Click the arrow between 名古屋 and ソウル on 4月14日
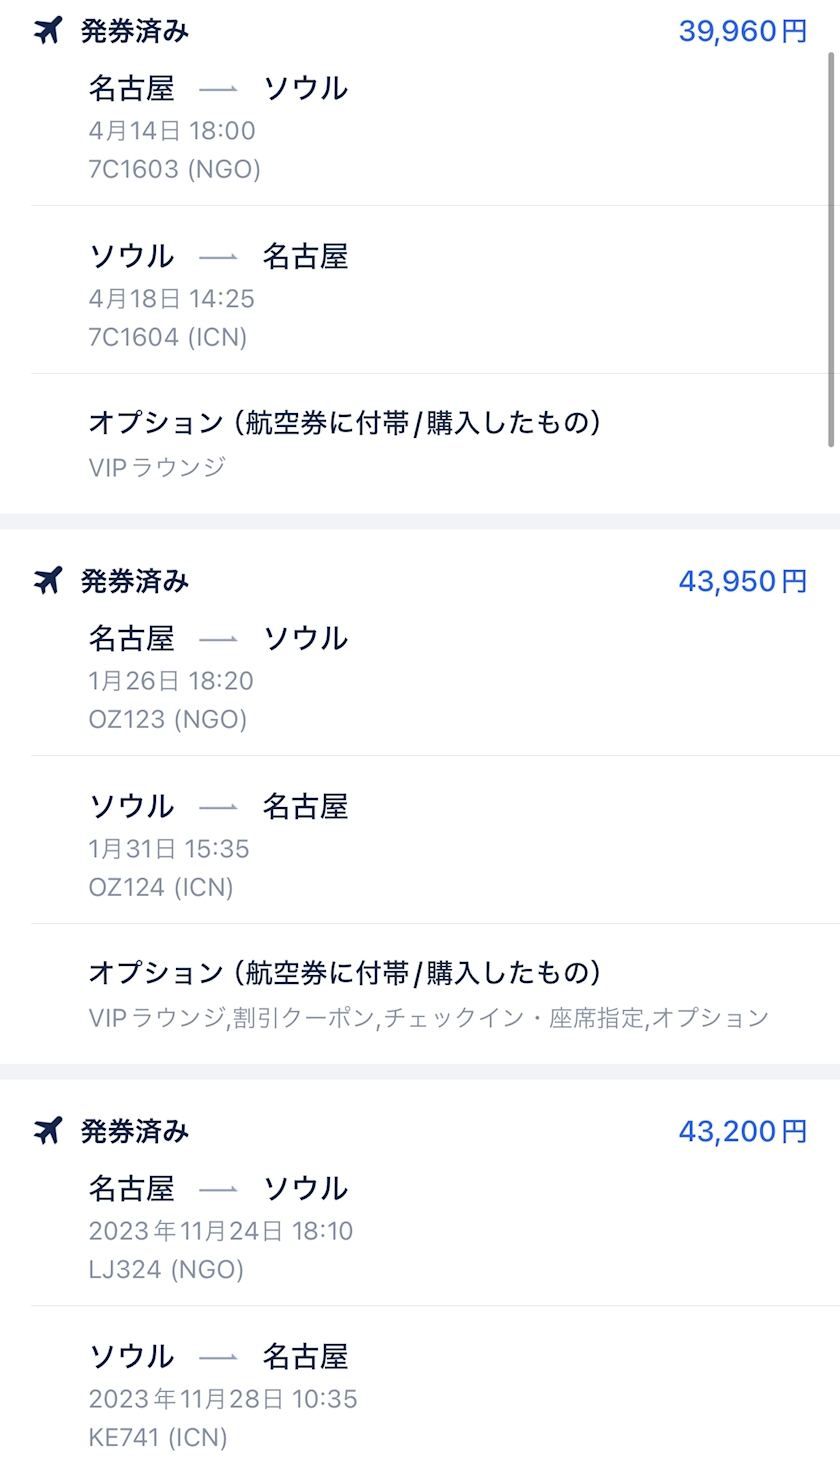This screenshot has height=1463, width=840. pos(218,89)
